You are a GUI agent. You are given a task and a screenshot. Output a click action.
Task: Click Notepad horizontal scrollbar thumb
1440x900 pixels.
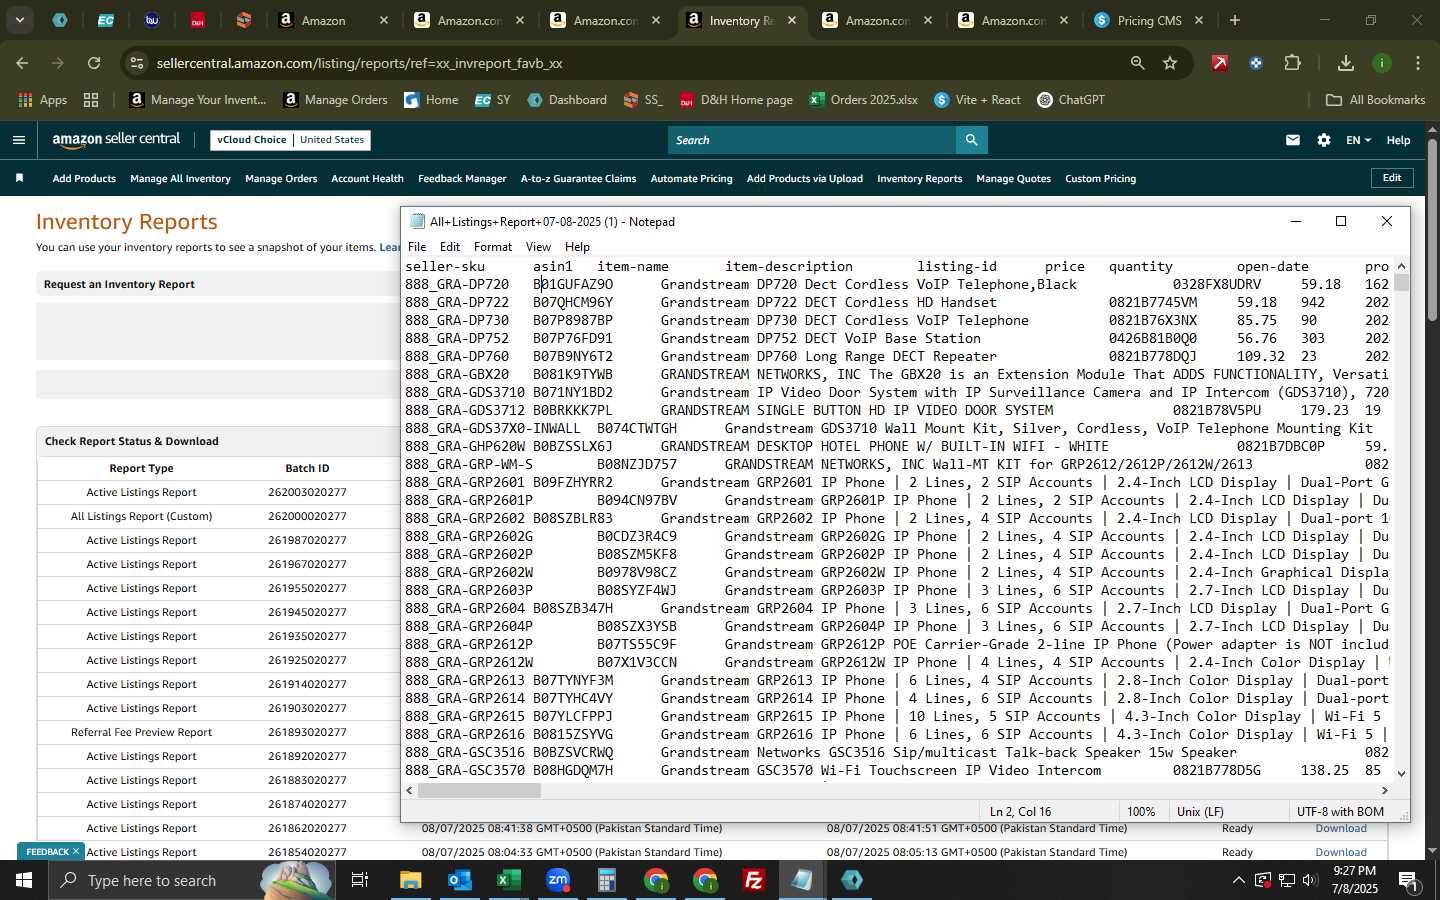tap(479, 790)
